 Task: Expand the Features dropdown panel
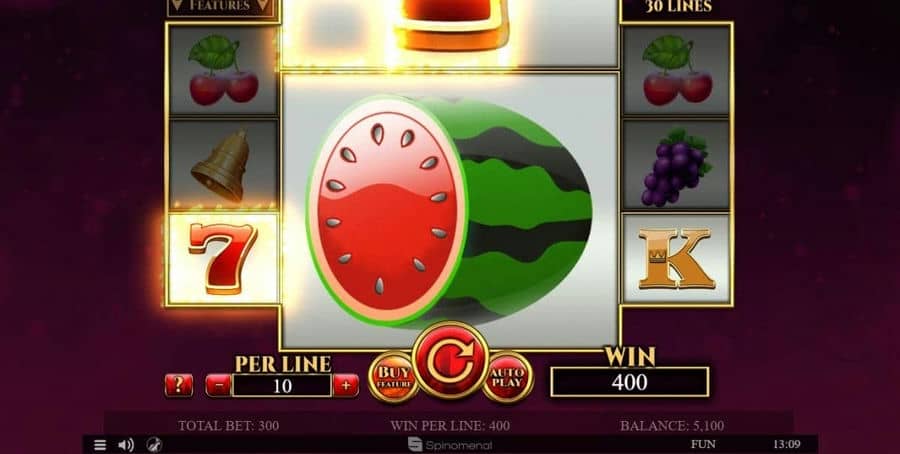pyautogui.click(x=220, y=7)
